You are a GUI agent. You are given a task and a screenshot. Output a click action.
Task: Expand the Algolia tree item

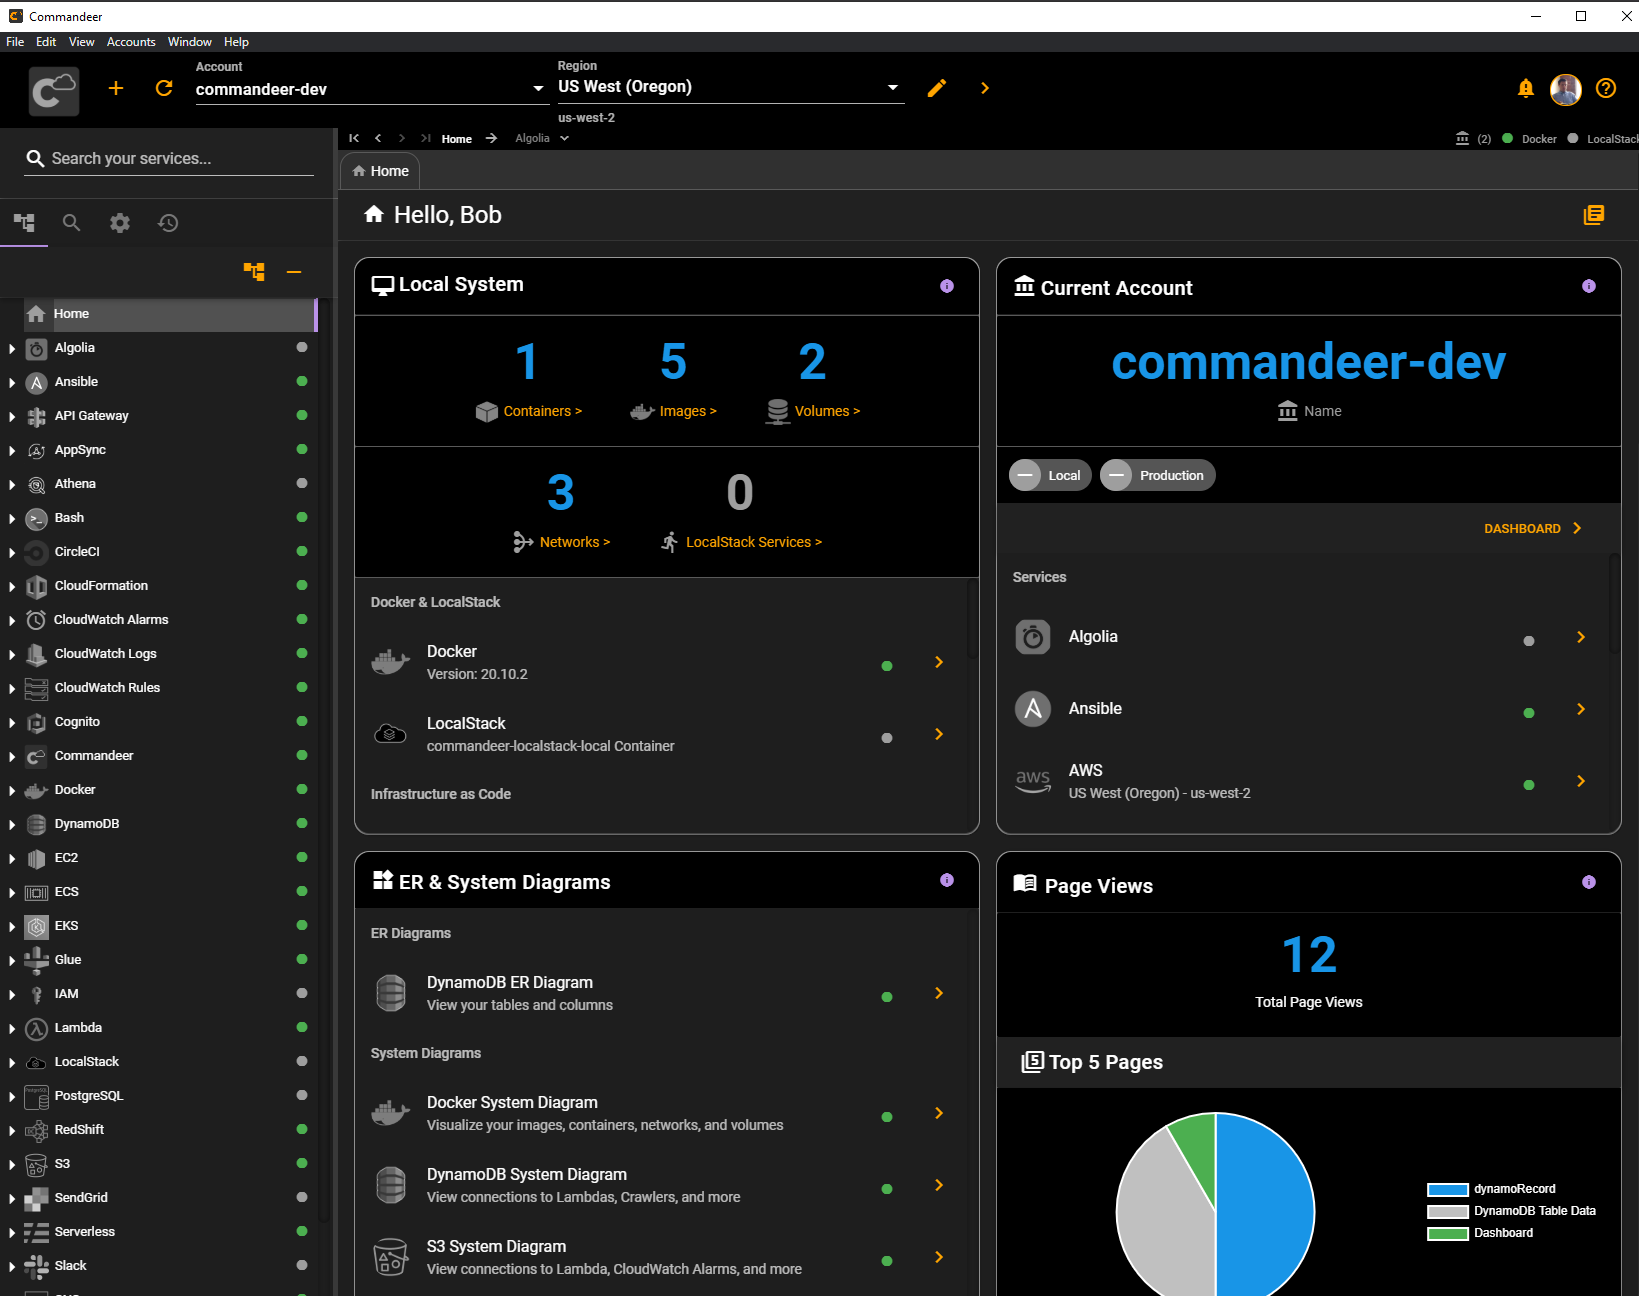(12, 349)
